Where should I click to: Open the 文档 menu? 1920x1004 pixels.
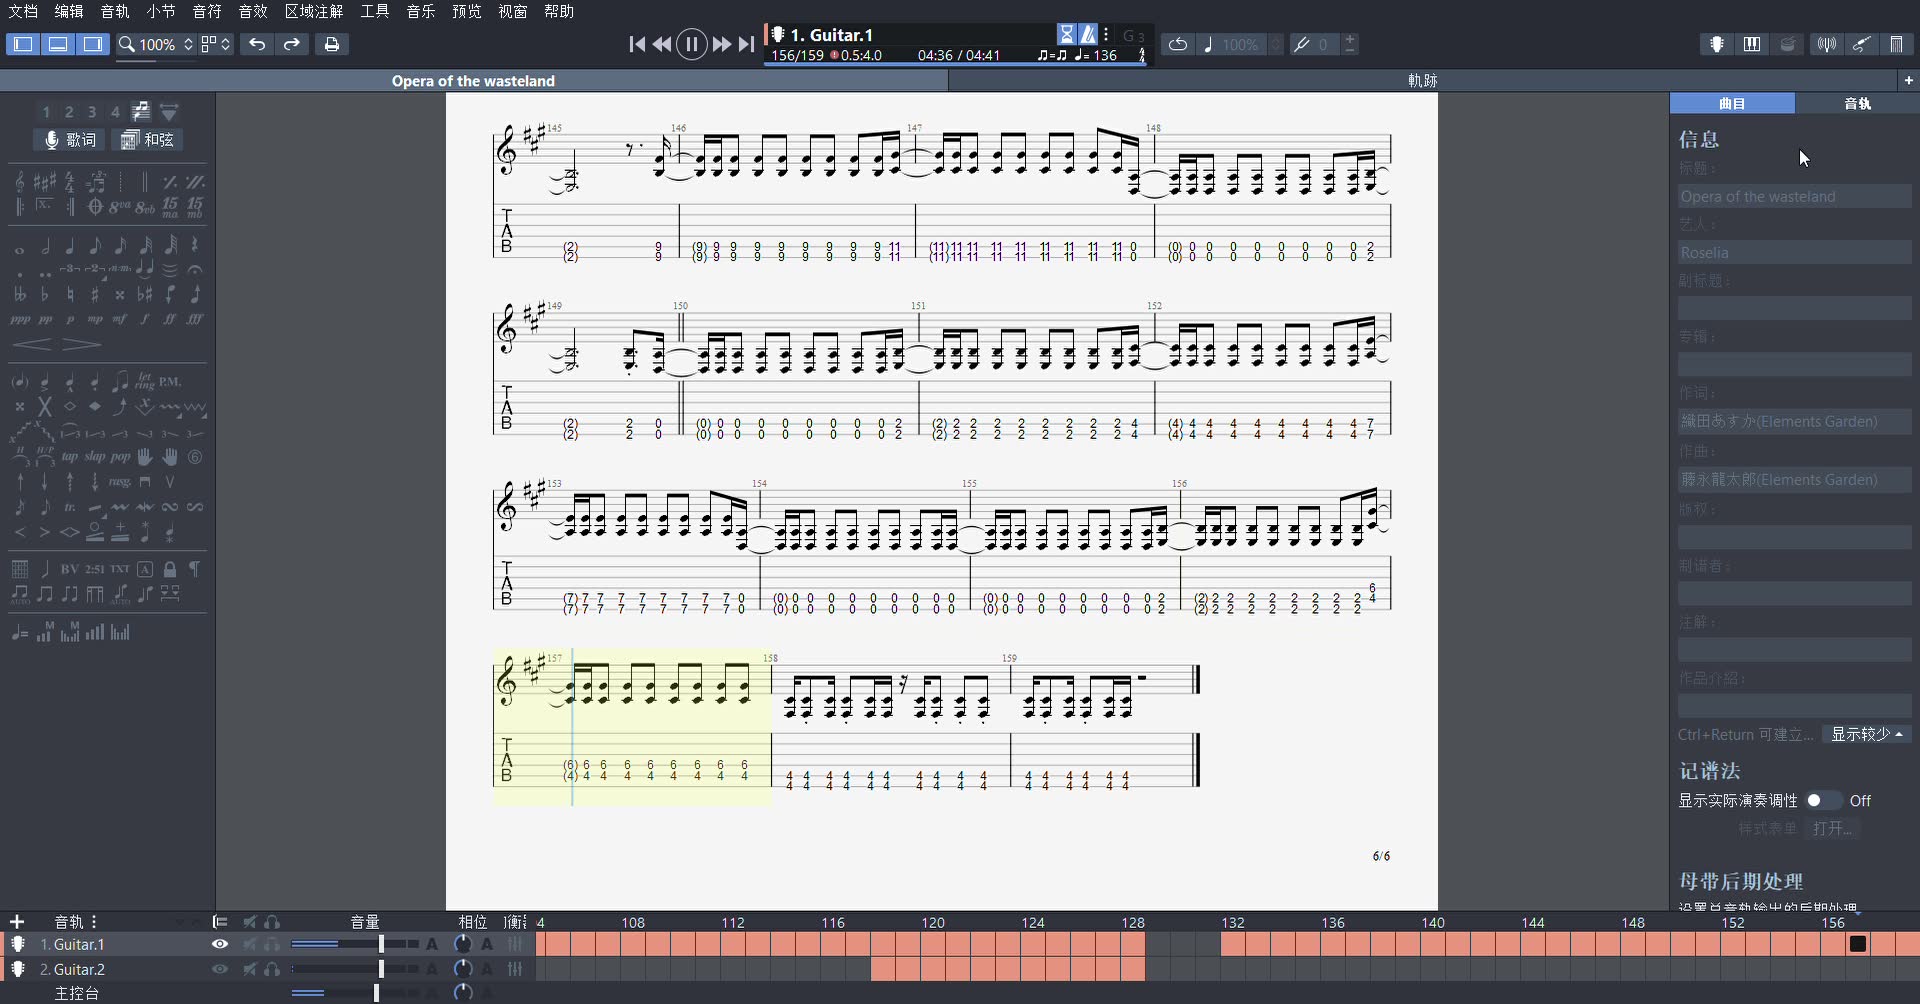pos(23,11)
